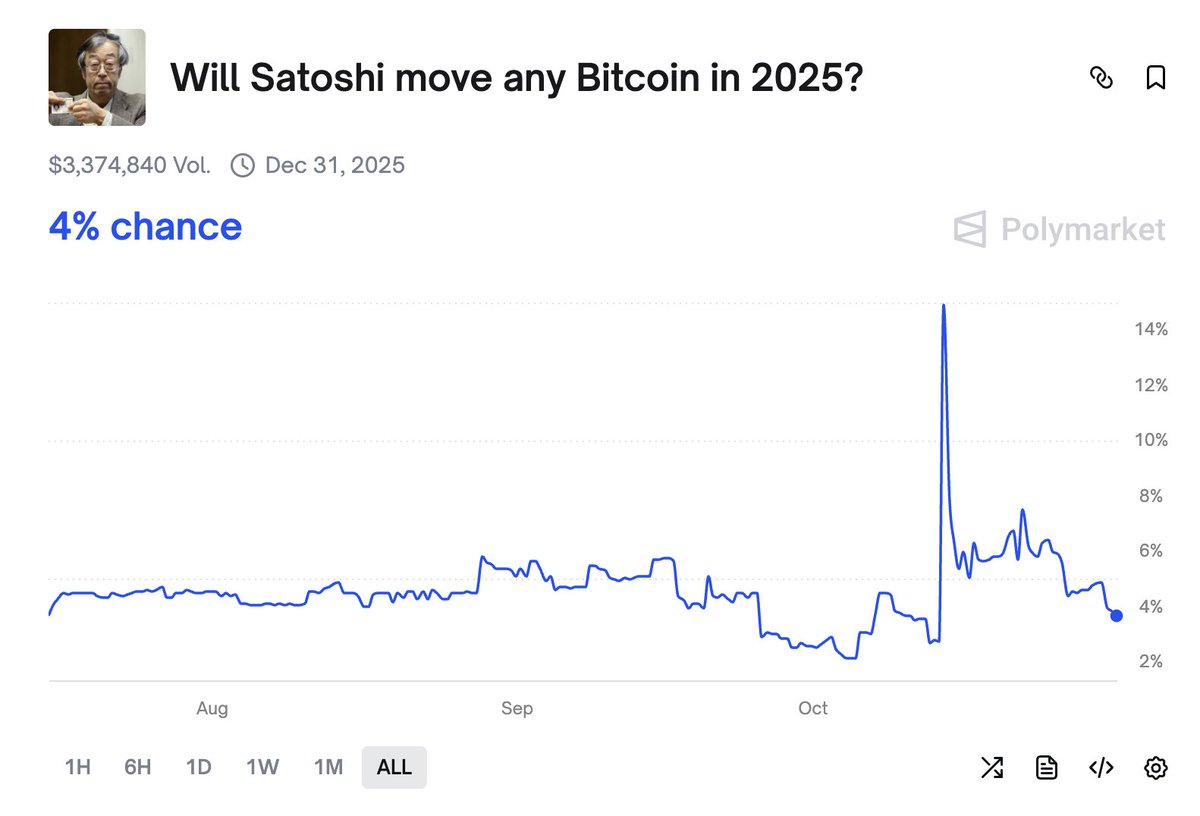Screen dimensions: 1200x816
Task: Click the "4% chance" label
Action: point(145,227)
